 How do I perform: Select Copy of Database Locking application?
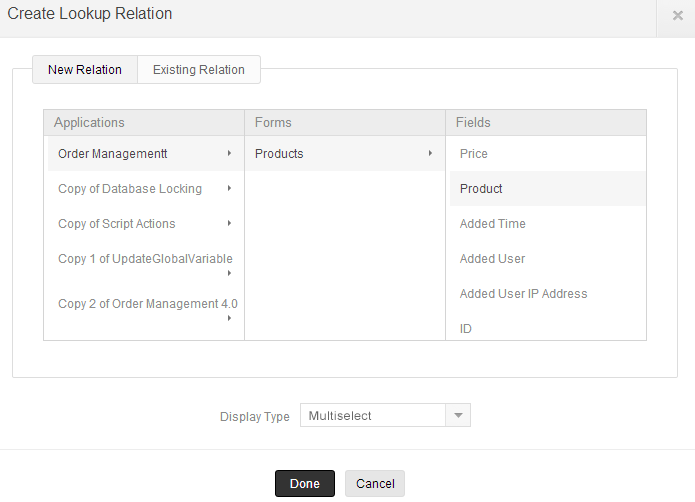pyautogui.click(x=130, y=189)
